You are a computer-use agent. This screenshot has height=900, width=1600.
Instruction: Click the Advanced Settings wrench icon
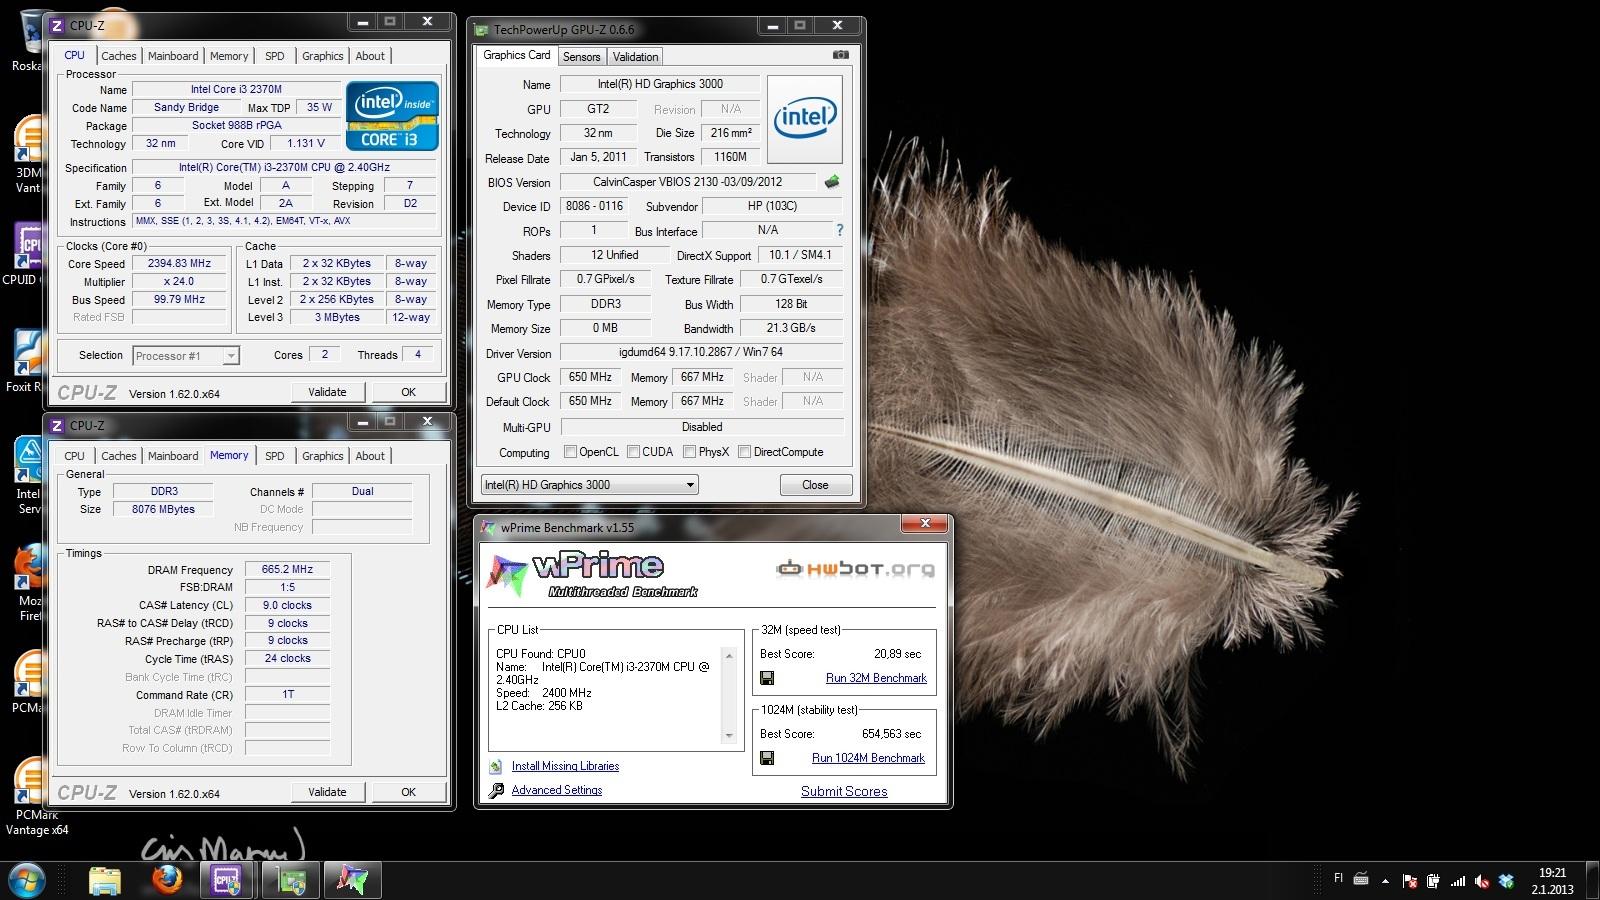pos(496,790)
